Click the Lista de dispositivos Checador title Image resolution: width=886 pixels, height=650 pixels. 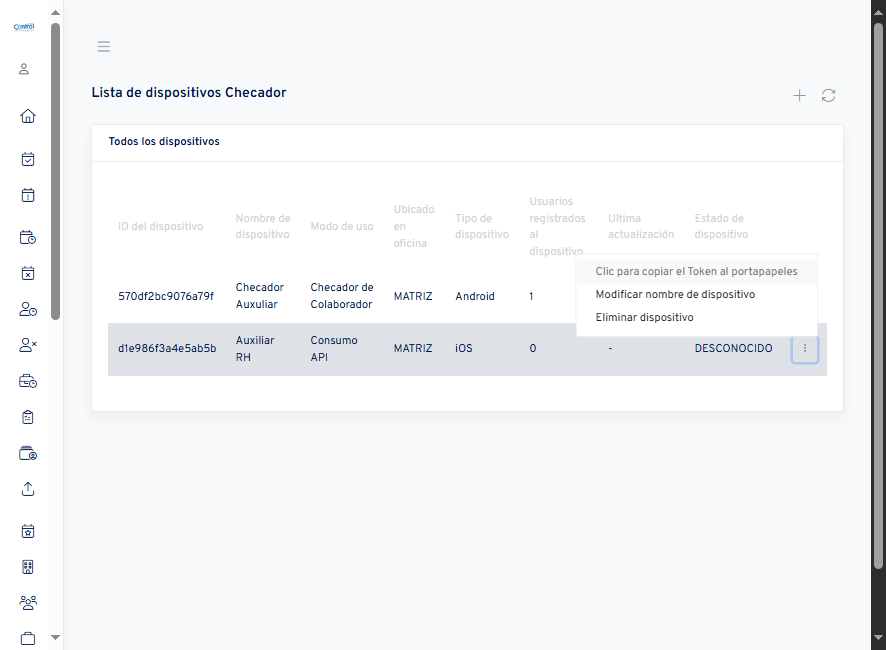click(x=189, y=93)
